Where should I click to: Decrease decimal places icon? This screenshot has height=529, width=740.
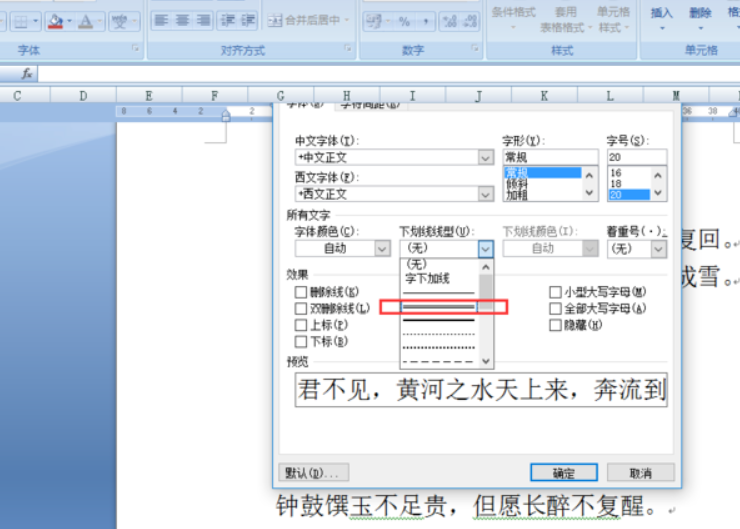pos(470,21)
